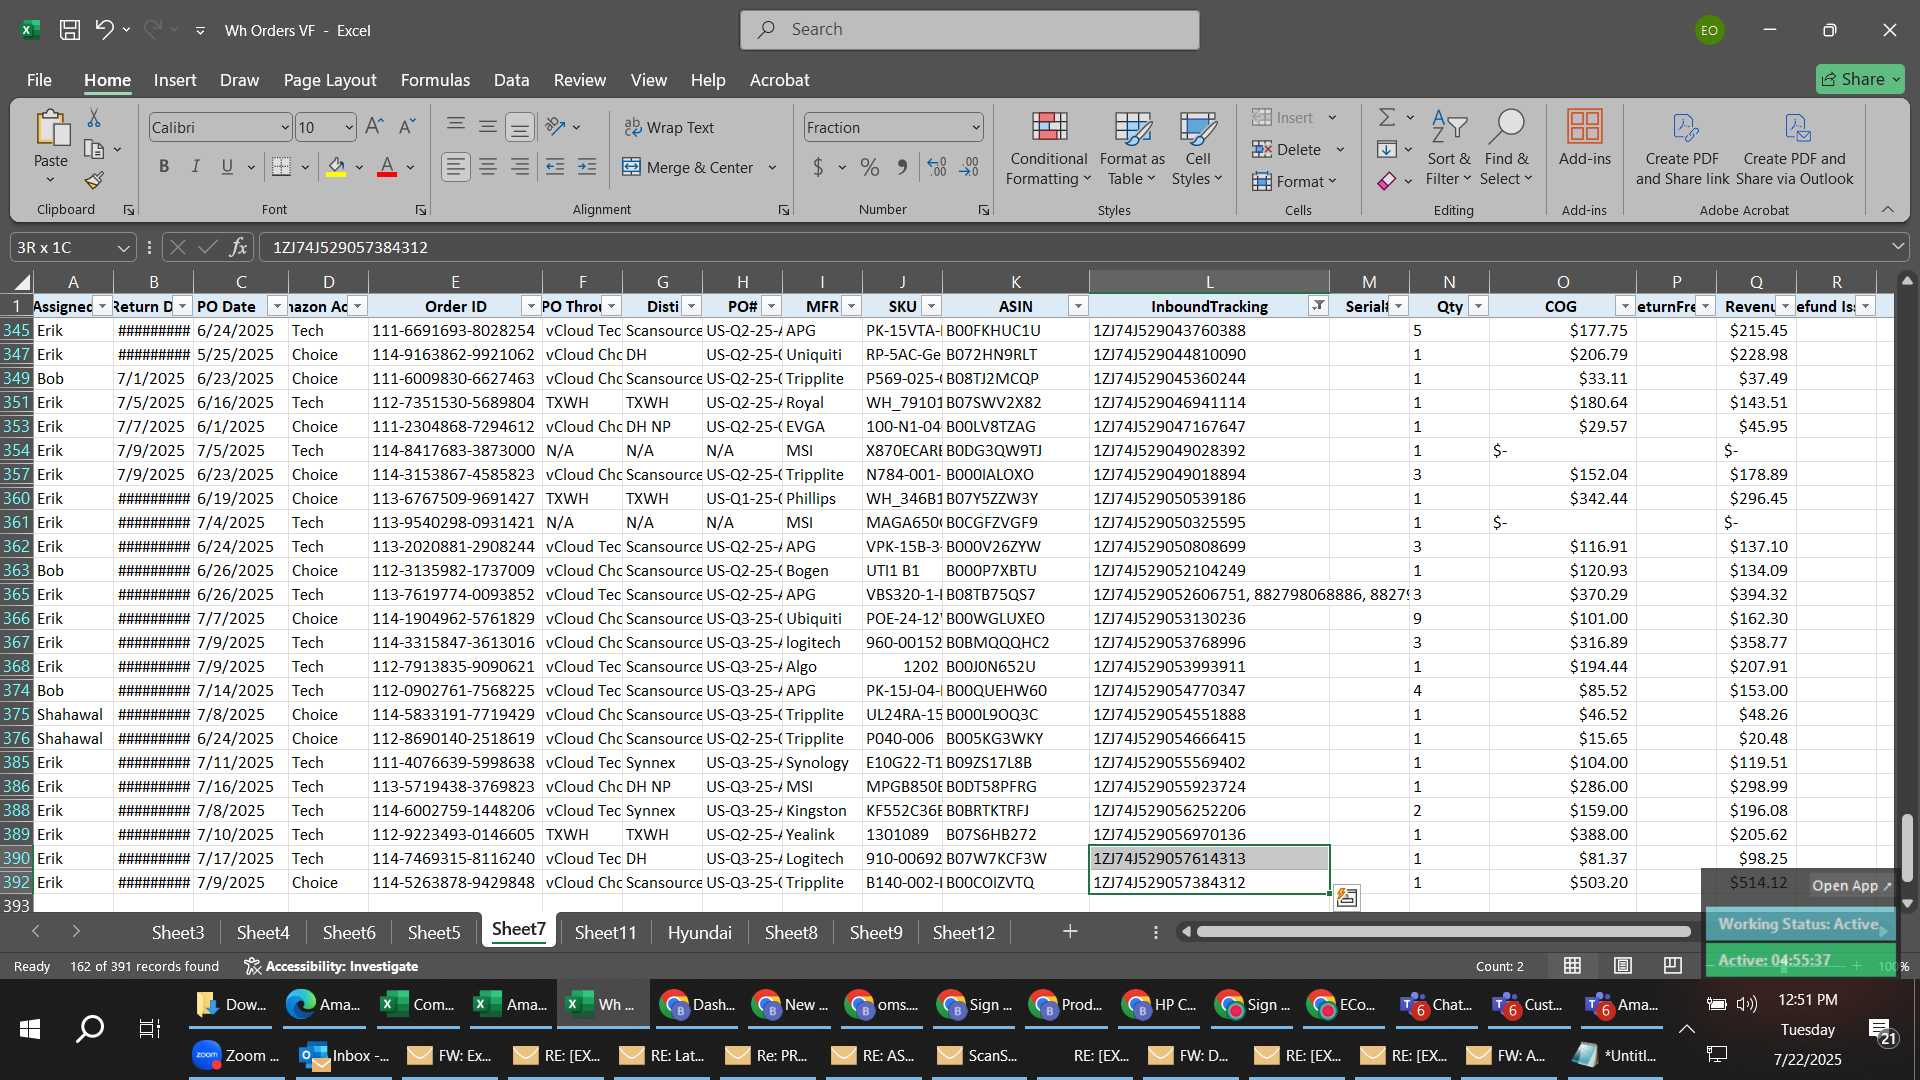1920x1080 pixels.
Task: Toggle Middle Align
Action: [x=488, y=127]
